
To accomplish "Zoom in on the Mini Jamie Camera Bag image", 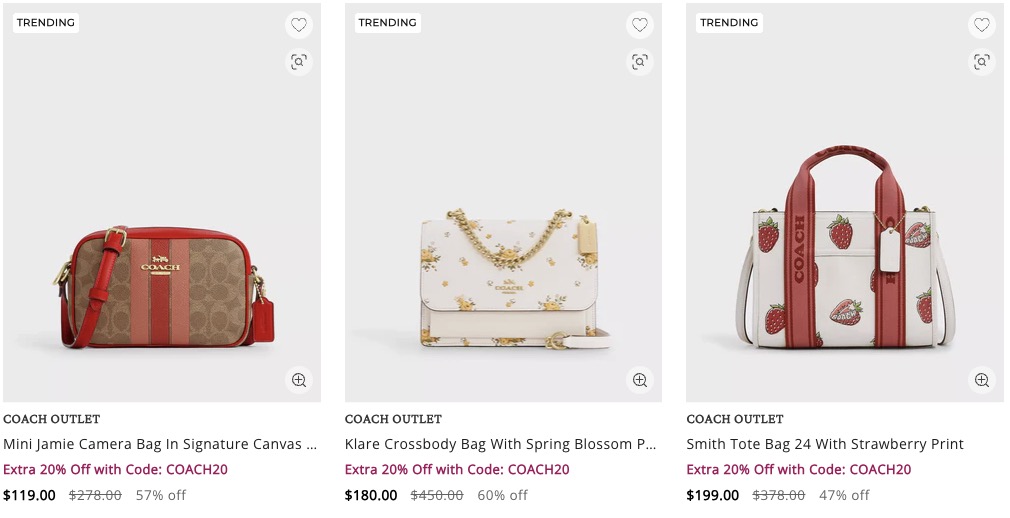I will click(298, 380).
